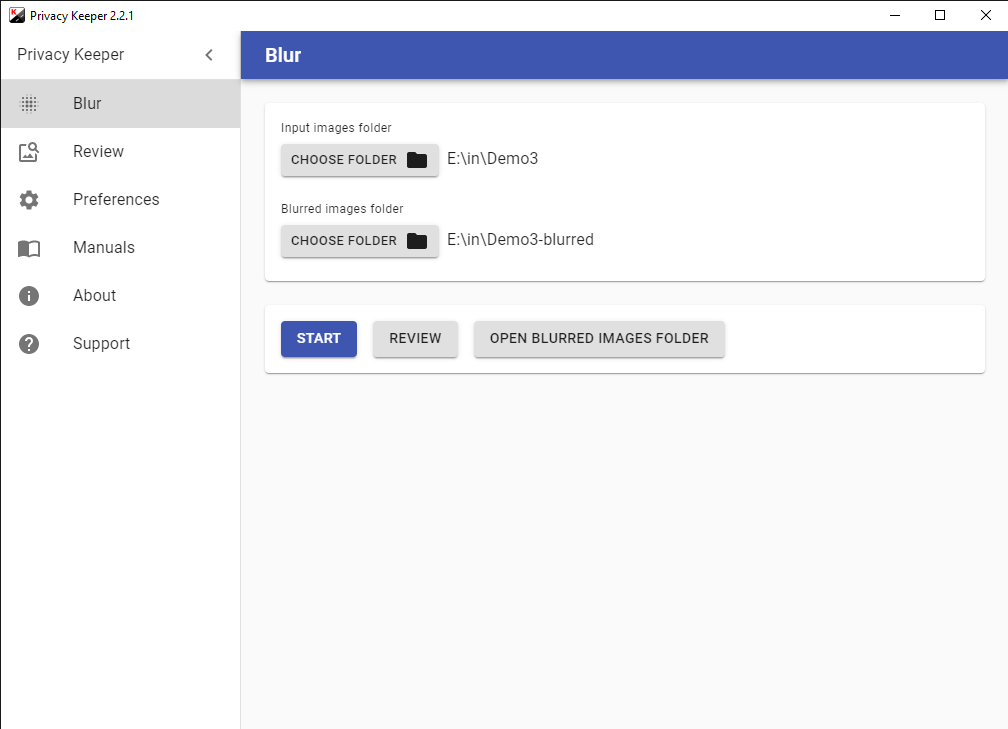The image size is (1008, 729).
Task: Click the Manuals open-book icon
Action: [x=29, y=248]
